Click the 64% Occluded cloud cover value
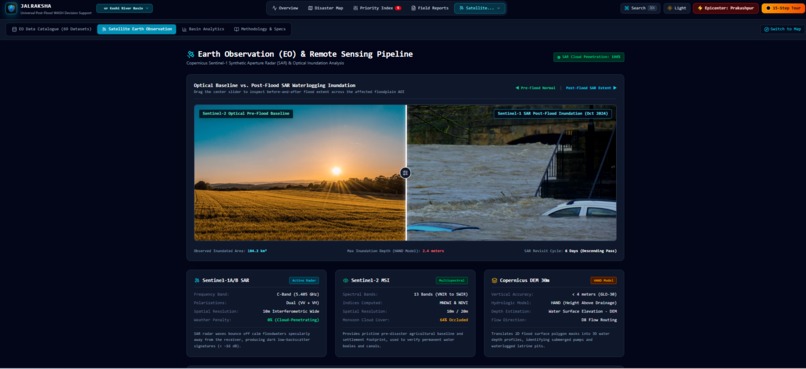This screenshot has width=806, height=369. click(x=453, y=320)
